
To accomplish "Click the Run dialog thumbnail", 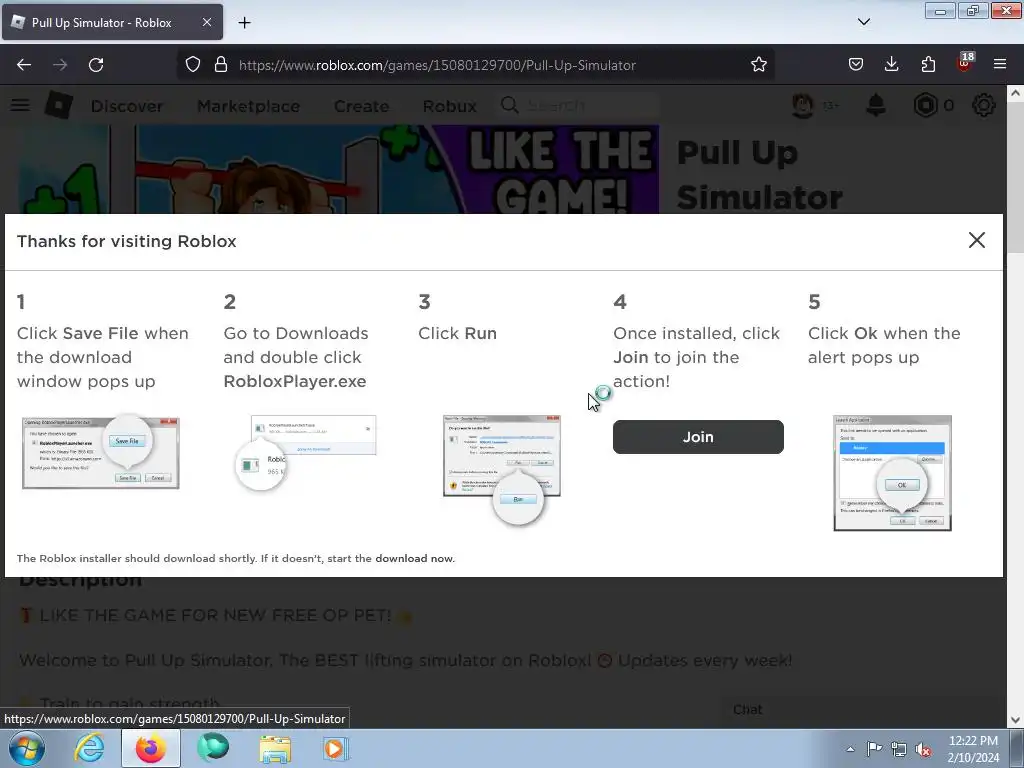I will (x=502, y=469).
